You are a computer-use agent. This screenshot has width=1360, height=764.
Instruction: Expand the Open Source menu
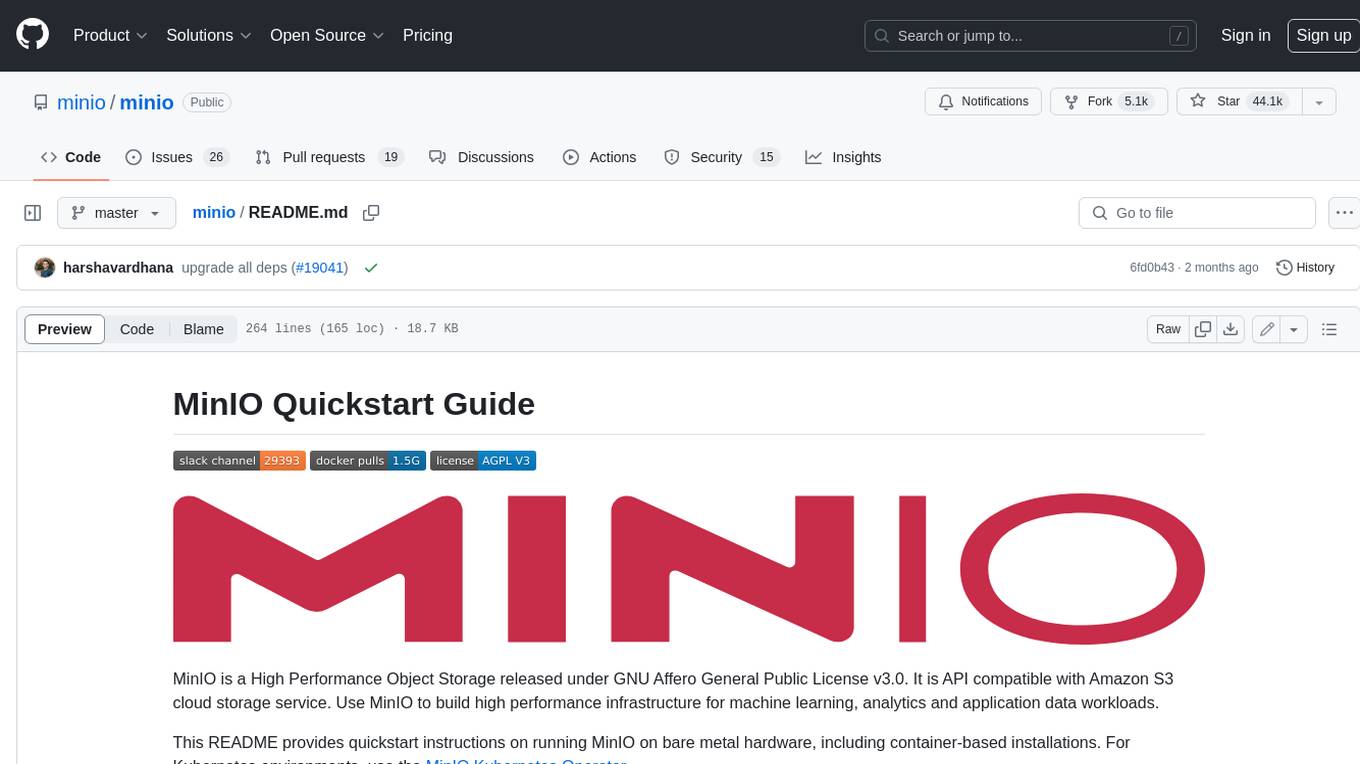[327, 35]
